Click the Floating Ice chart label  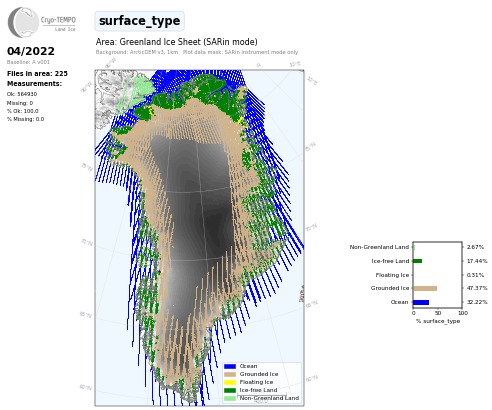pyautogui.click(x=392, y=275)
